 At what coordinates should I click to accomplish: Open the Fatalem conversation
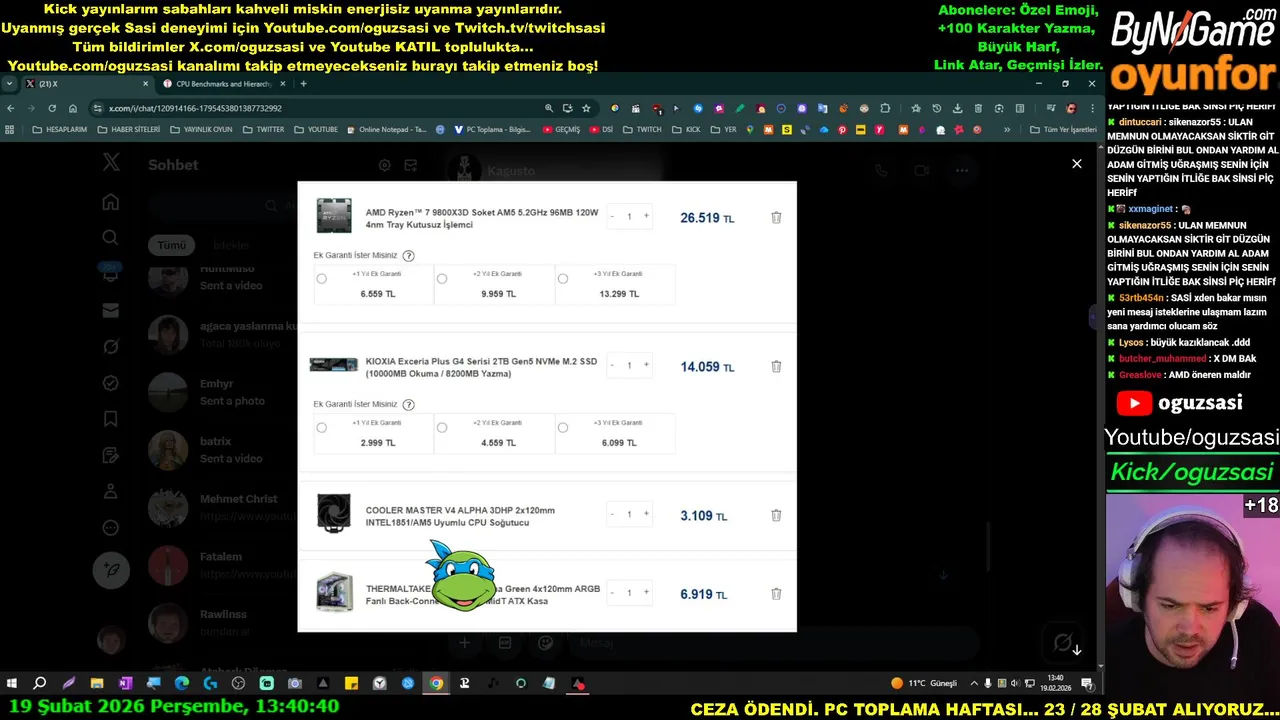coord(222,565)
